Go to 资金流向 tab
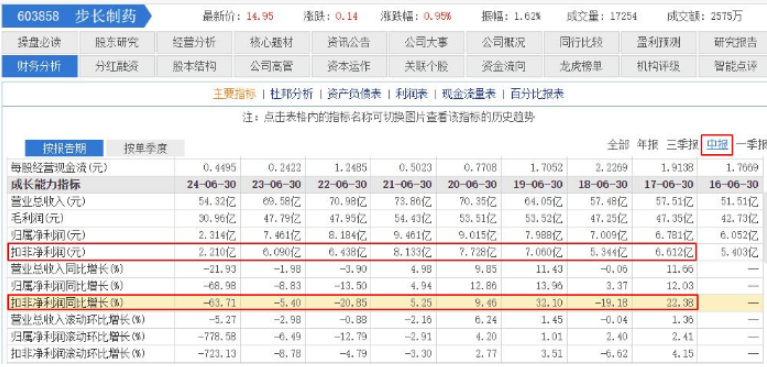The height and width of the screenshot is (367, 767). tap(504, 66)
